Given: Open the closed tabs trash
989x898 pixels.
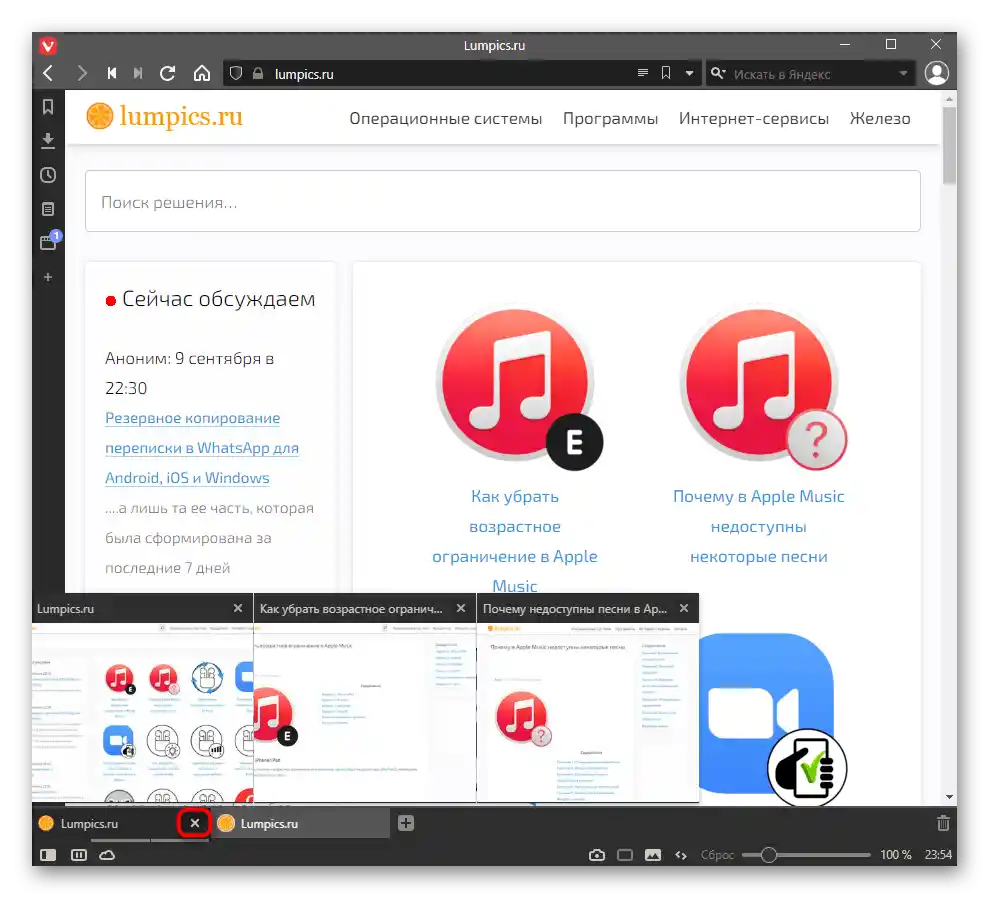Looking at the screenshot, I should [943, 823].
